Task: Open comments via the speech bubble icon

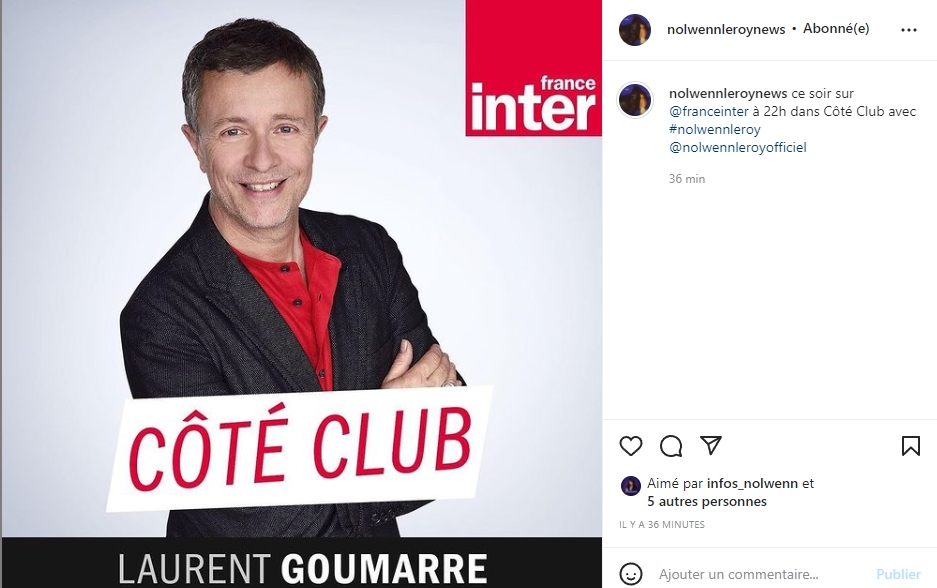Action: point(671,446)
